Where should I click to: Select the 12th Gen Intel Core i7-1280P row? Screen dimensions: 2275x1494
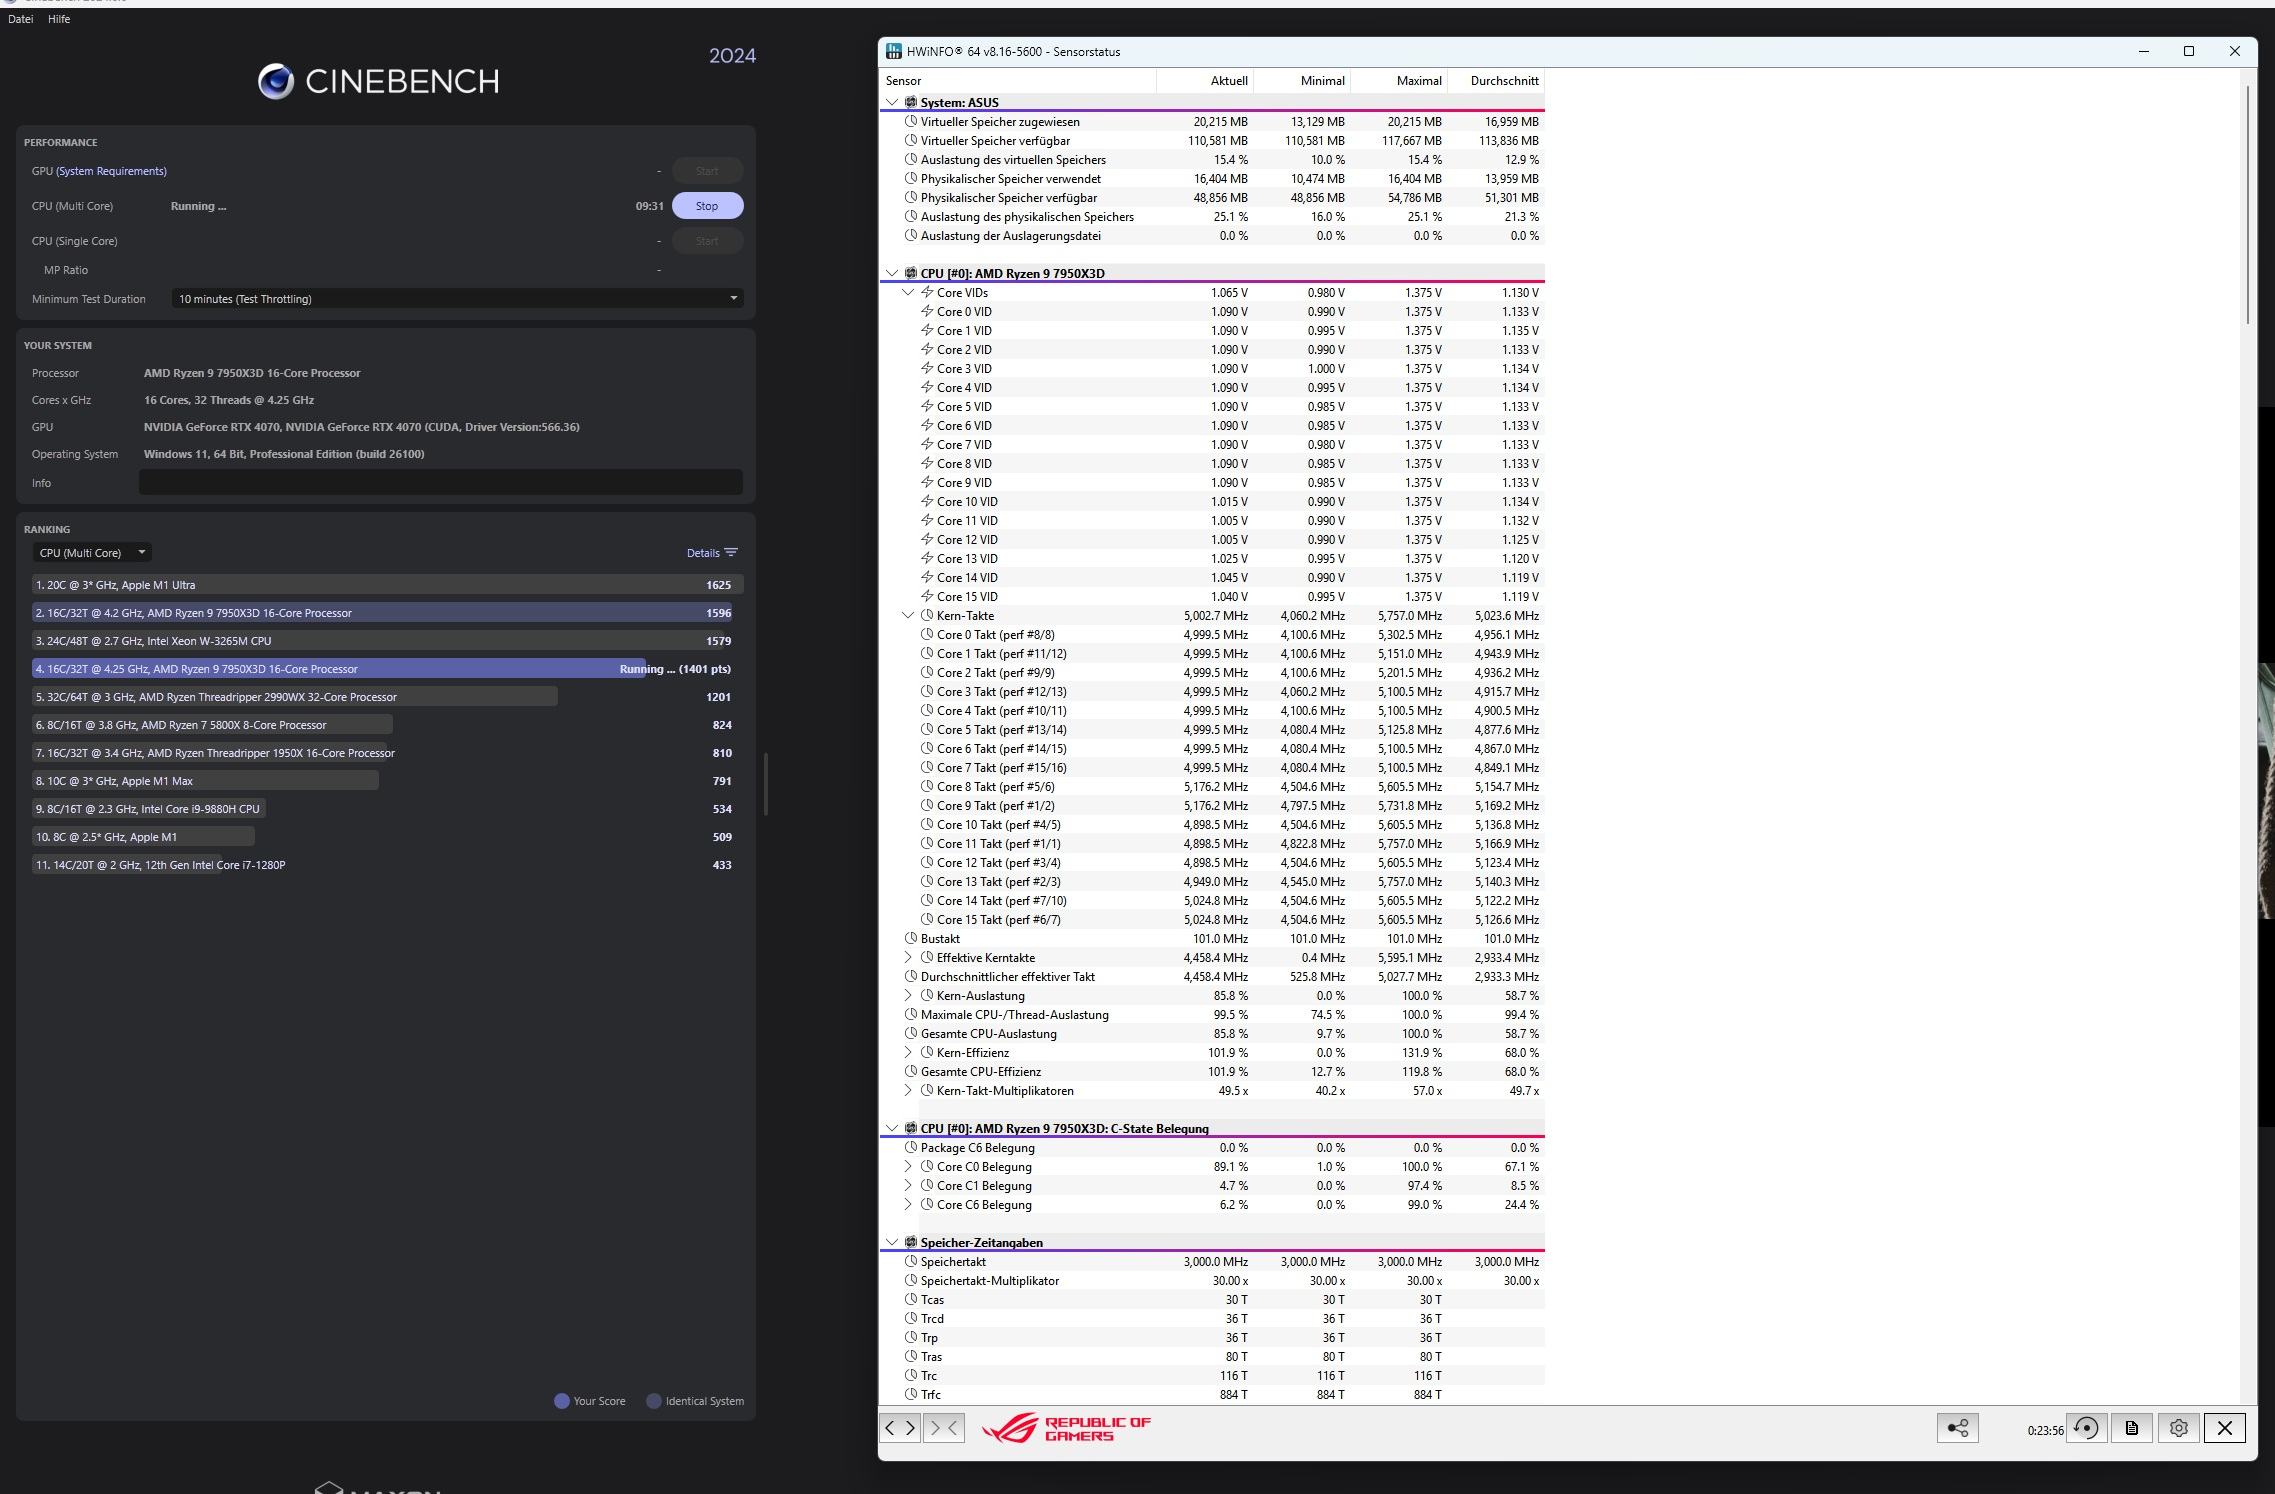click(387, 865)
